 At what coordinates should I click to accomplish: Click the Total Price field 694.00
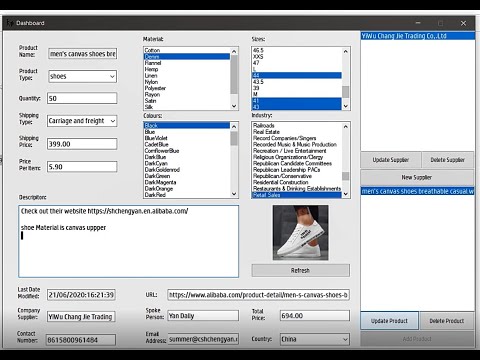pos(315,316)
